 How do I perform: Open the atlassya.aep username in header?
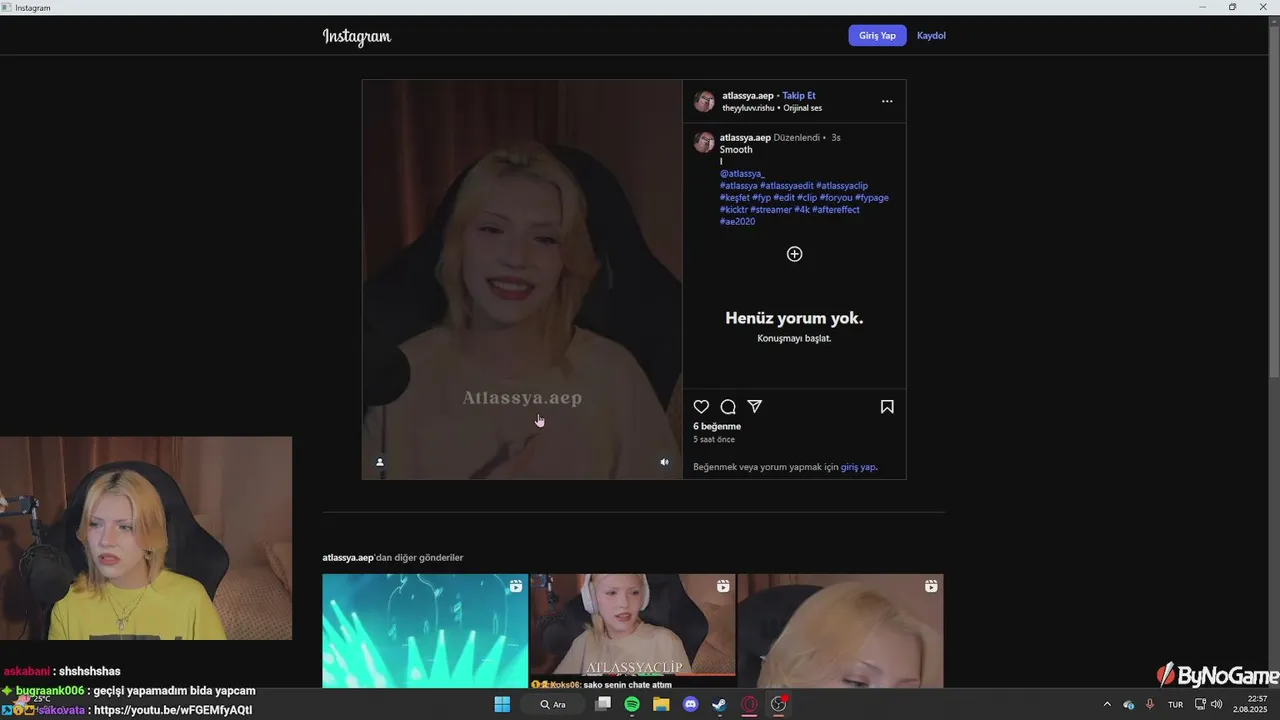pos(748,96)
